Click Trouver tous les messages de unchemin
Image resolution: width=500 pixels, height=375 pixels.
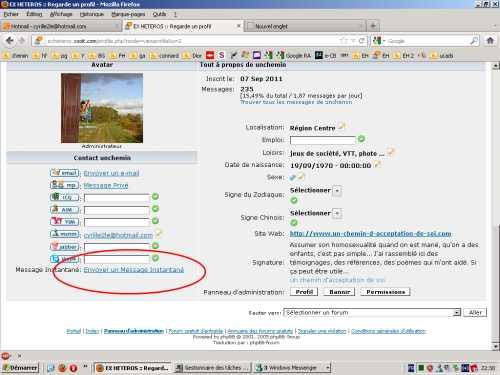point(296,102)
